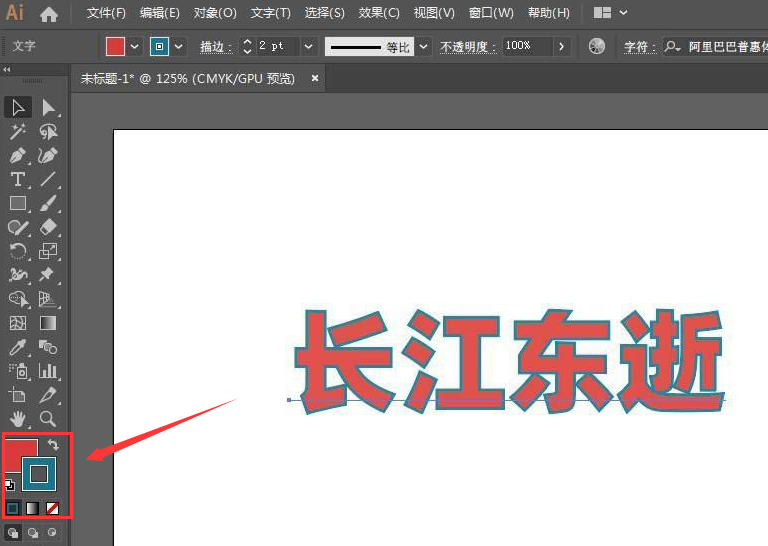Select the Eyedropper tool
The height and width of the screenshot is (546, 768).
[x=18, y=347]
